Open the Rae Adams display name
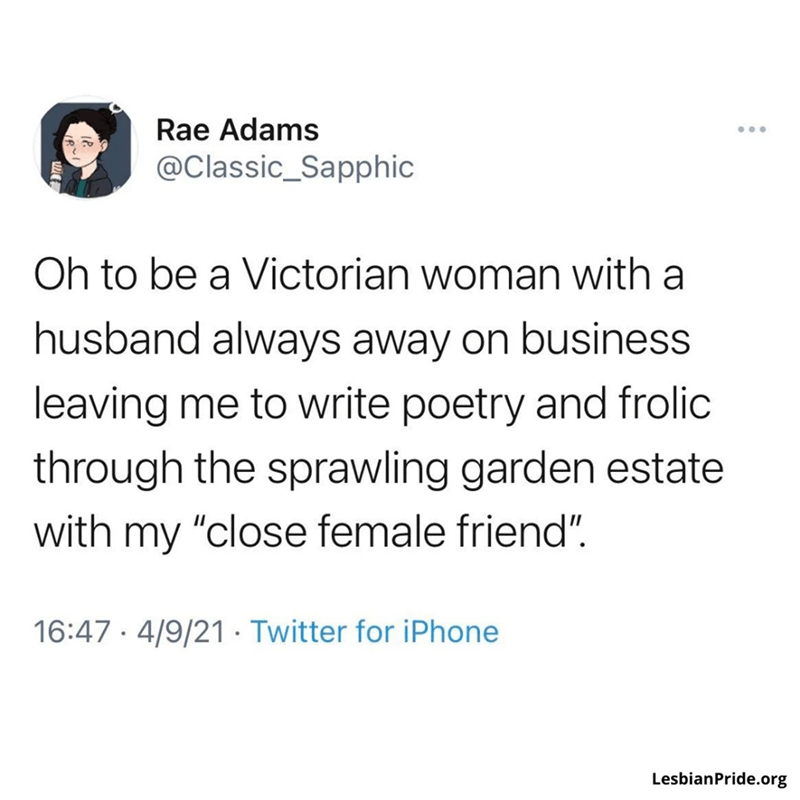The width and height of the screenshot is (800, 800). point(238,130)
